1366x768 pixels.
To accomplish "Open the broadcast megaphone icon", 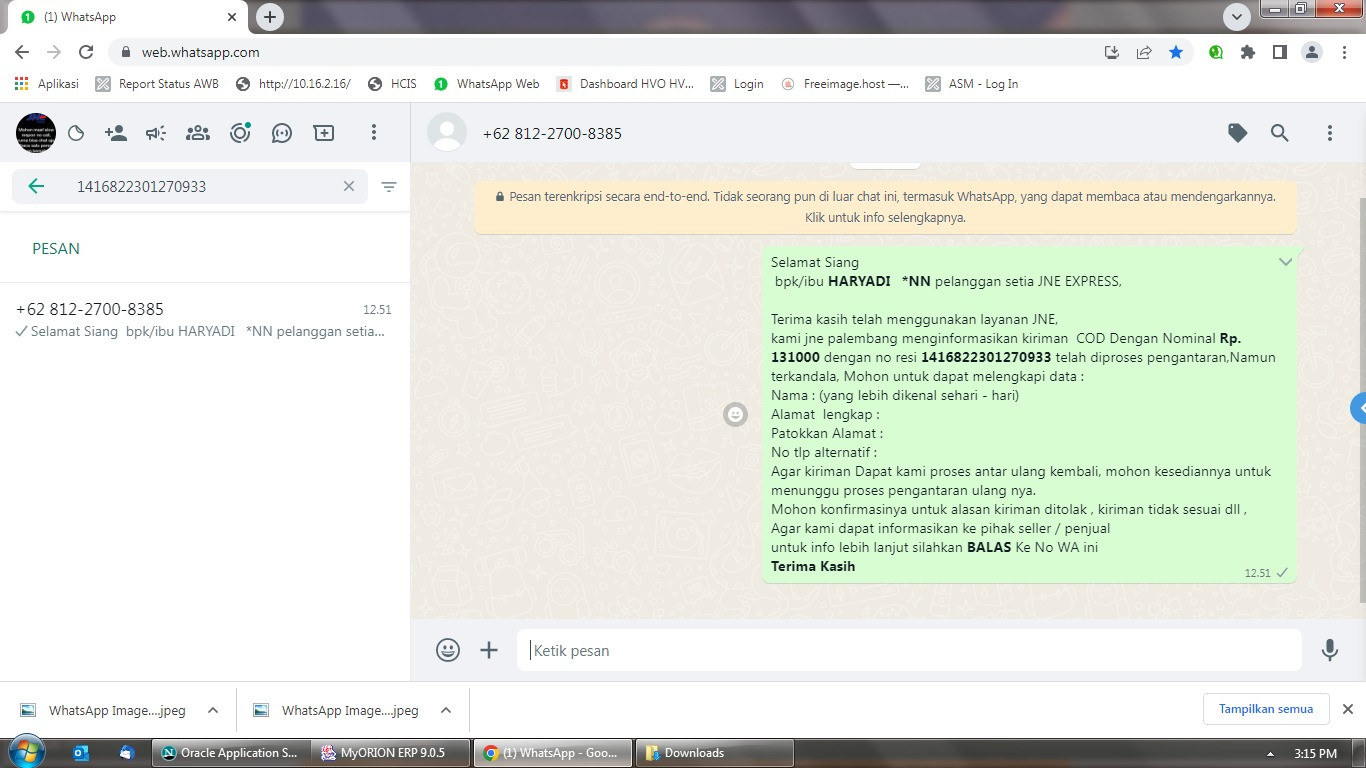I will (156, 133).
